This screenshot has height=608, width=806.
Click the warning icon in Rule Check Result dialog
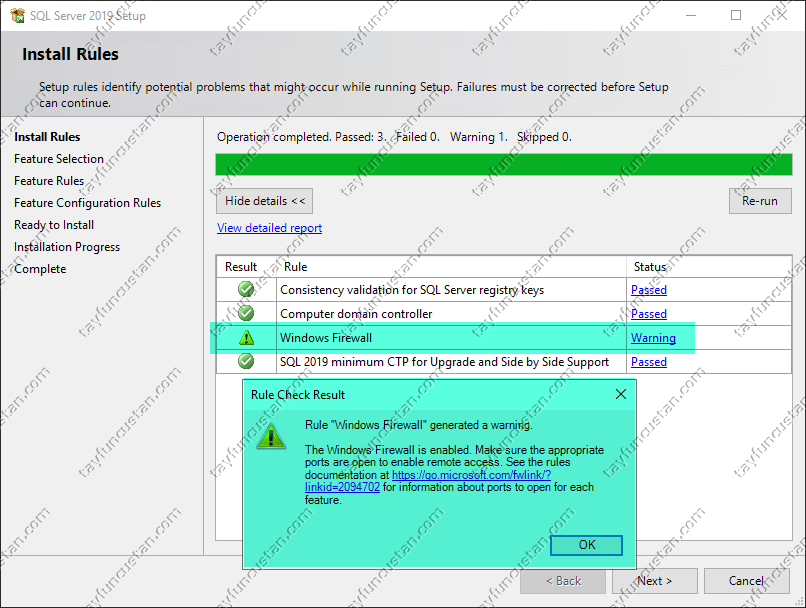271,436
